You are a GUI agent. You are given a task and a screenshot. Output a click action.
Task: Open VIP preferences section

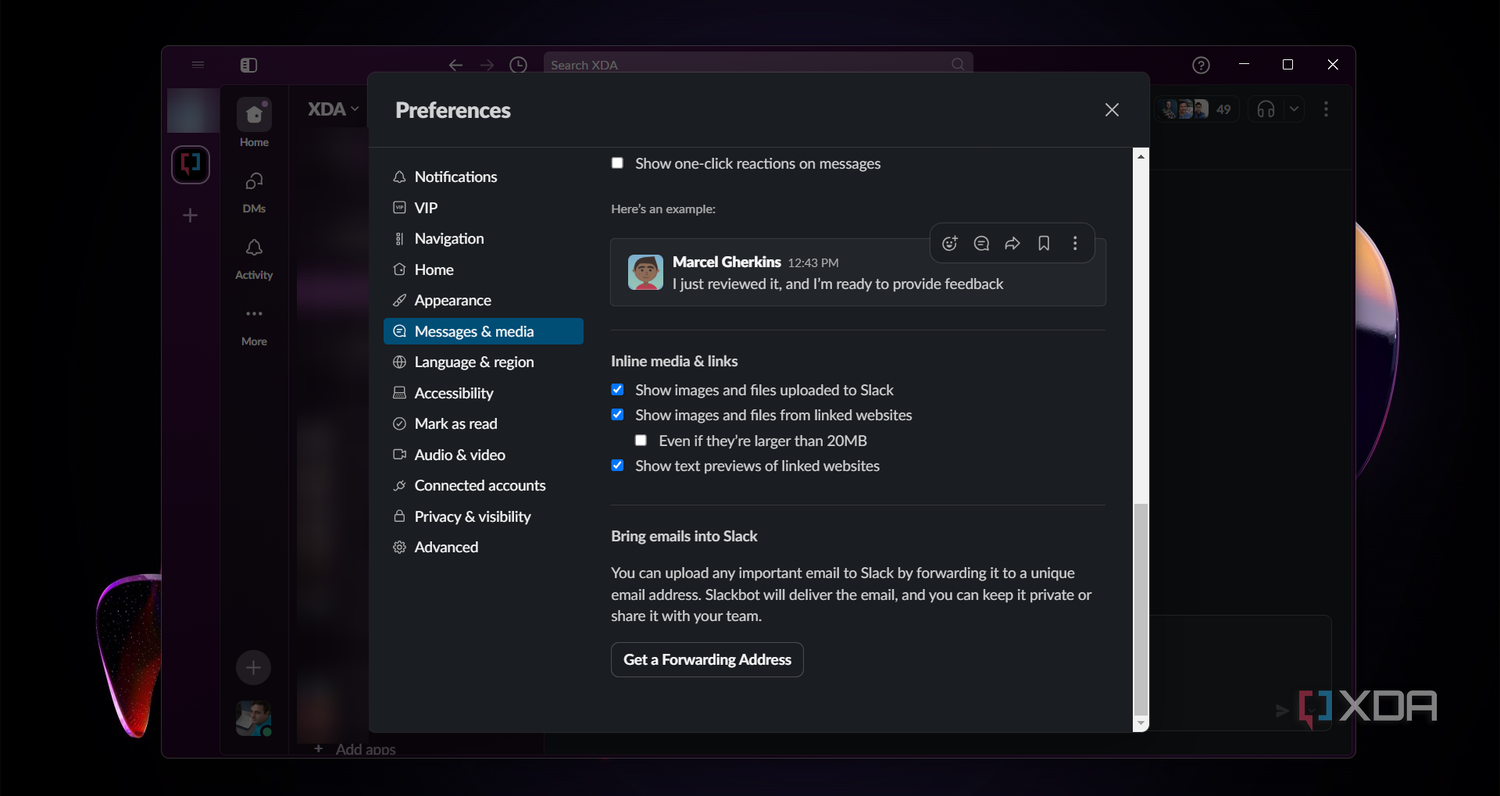[x=483, y=208]
